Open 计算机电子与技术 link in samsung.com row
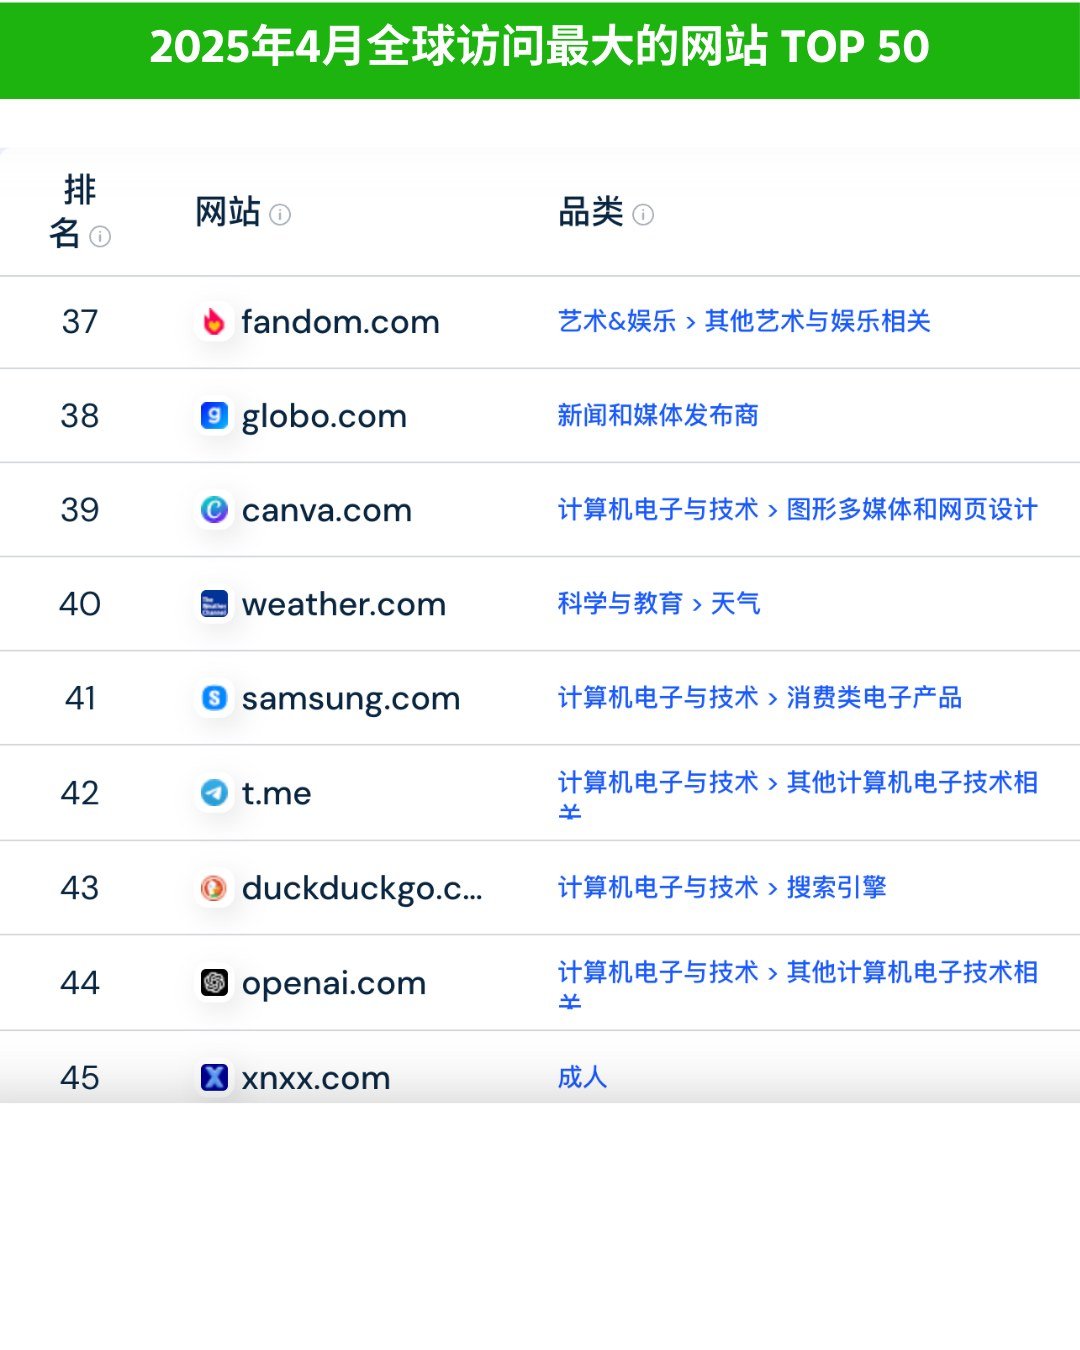 658,697
